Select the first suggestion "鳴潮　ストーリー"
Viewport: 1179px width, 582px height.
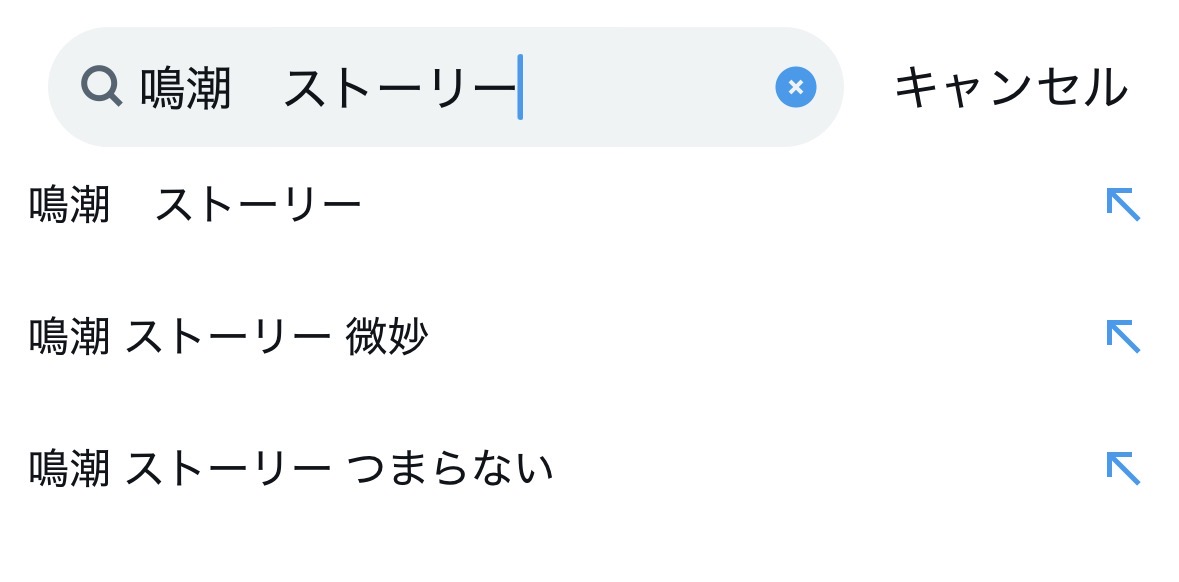pos(195,206)
